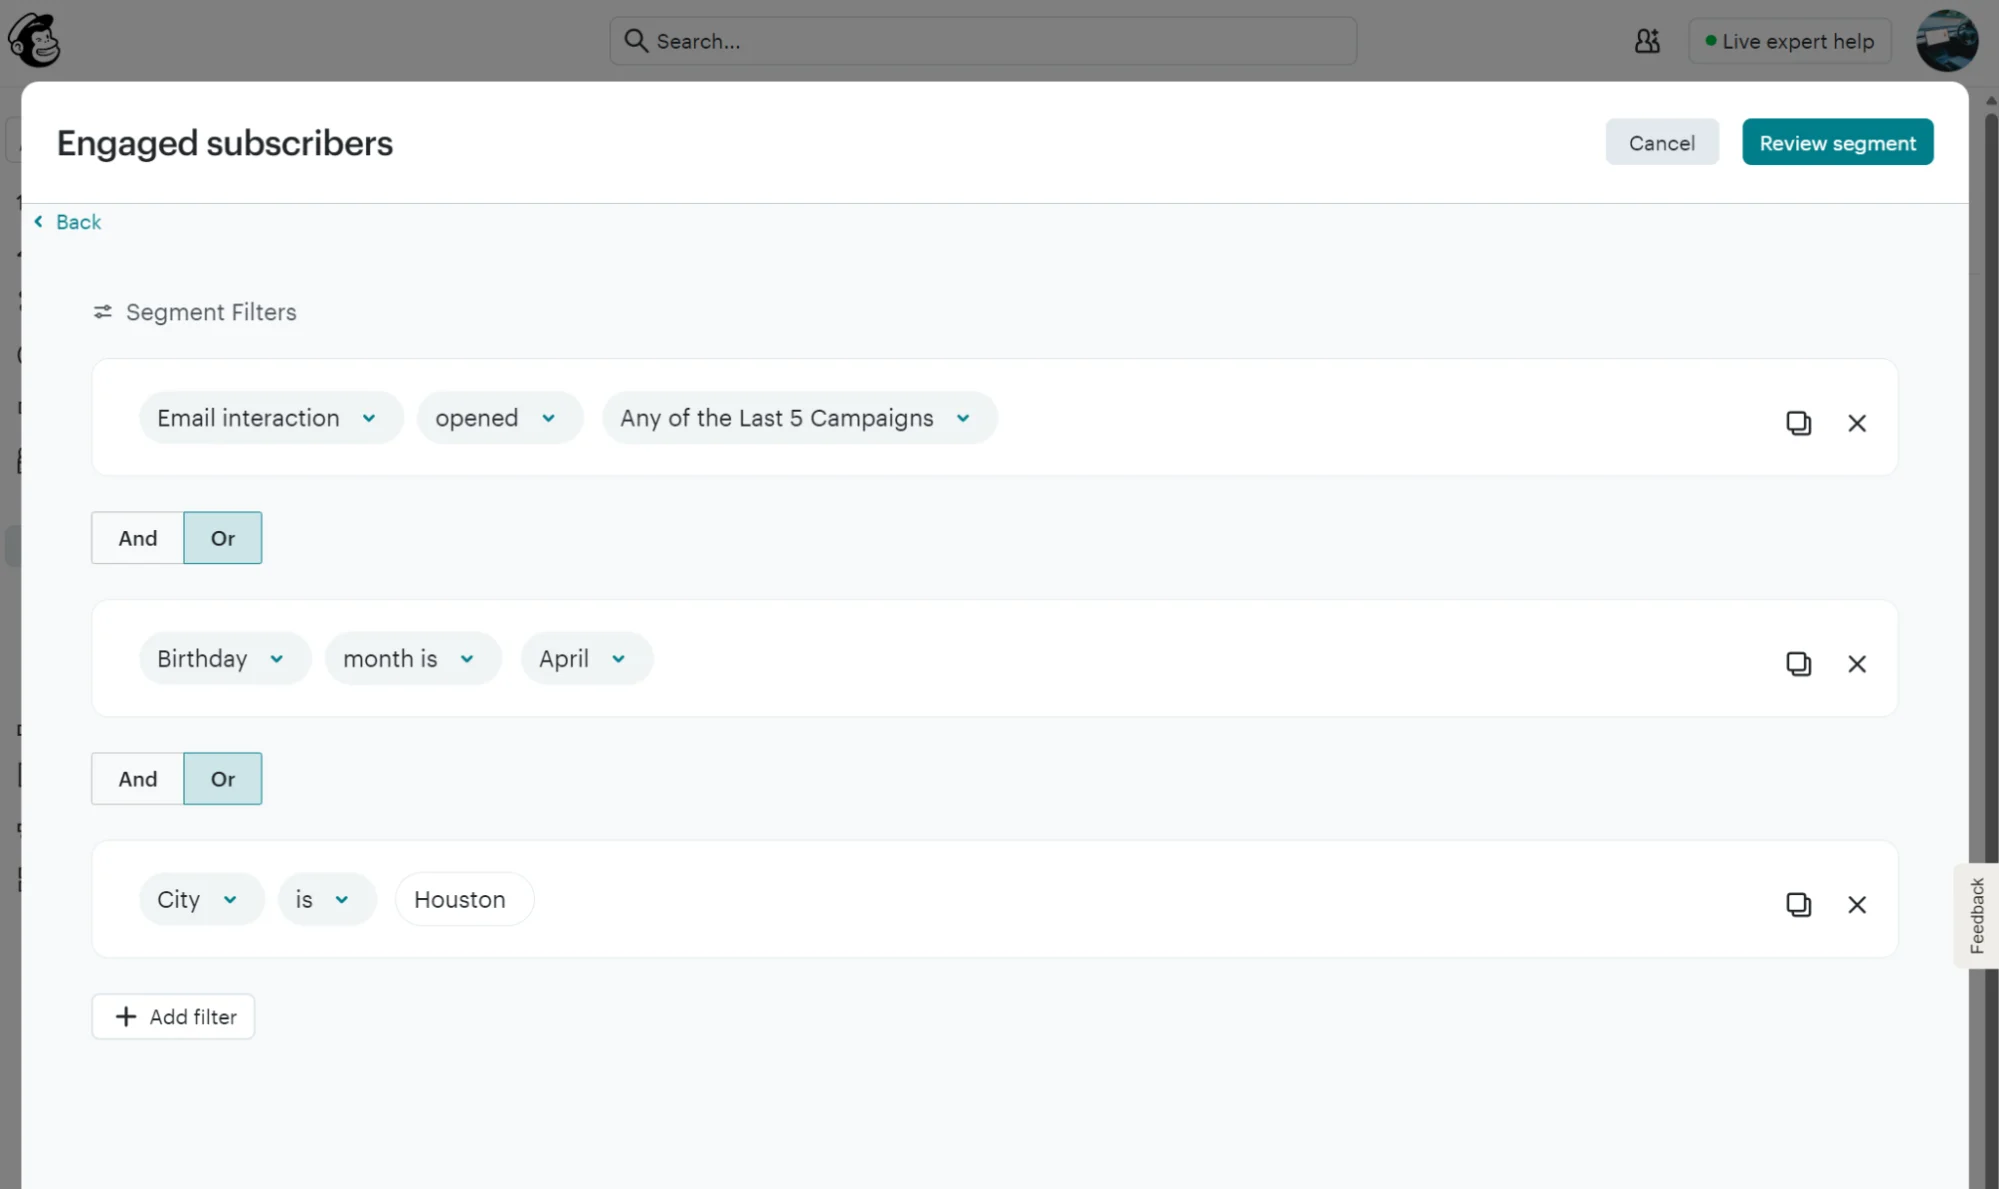The image size is (1999, 1189).
Task: Go Back to previous page
Action: coord(67,222)
